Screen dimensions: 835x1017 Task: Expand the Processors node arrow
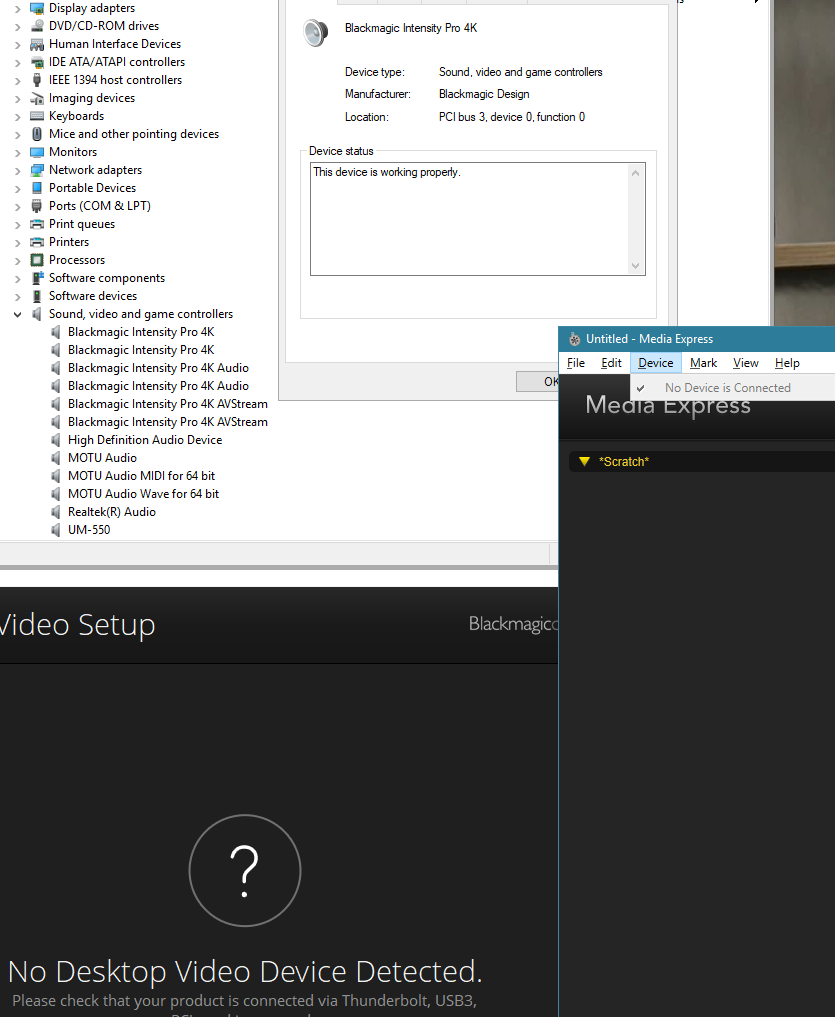[18, 261]
